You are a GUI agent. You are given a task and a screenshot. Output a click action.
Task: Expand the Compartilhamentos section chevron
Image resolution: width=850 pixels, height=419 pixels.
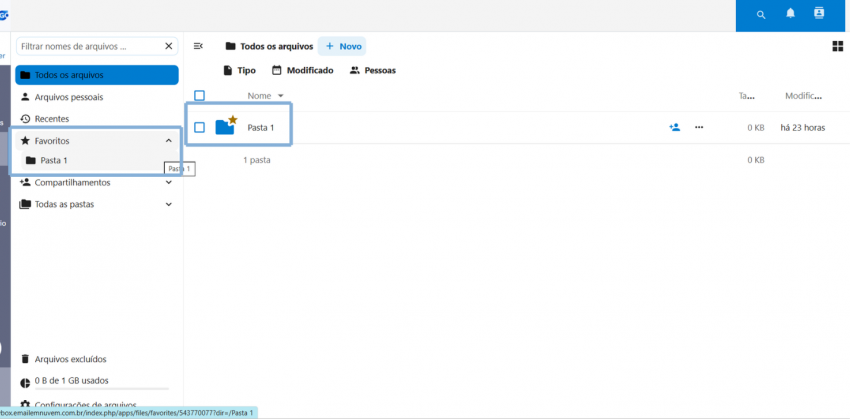(x=169, y=183)
